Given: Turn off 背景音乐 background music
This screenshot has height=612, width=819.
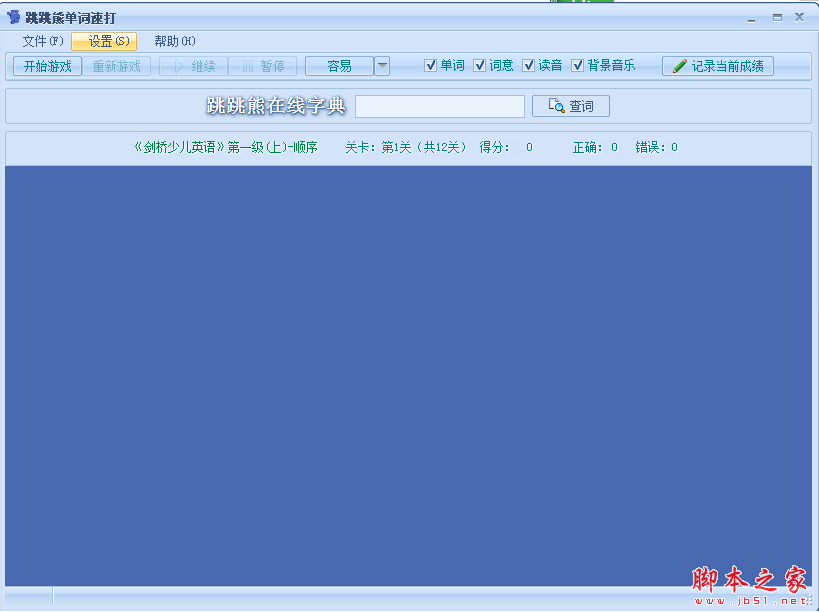Looking at the screenshot, I should (576, 66).
